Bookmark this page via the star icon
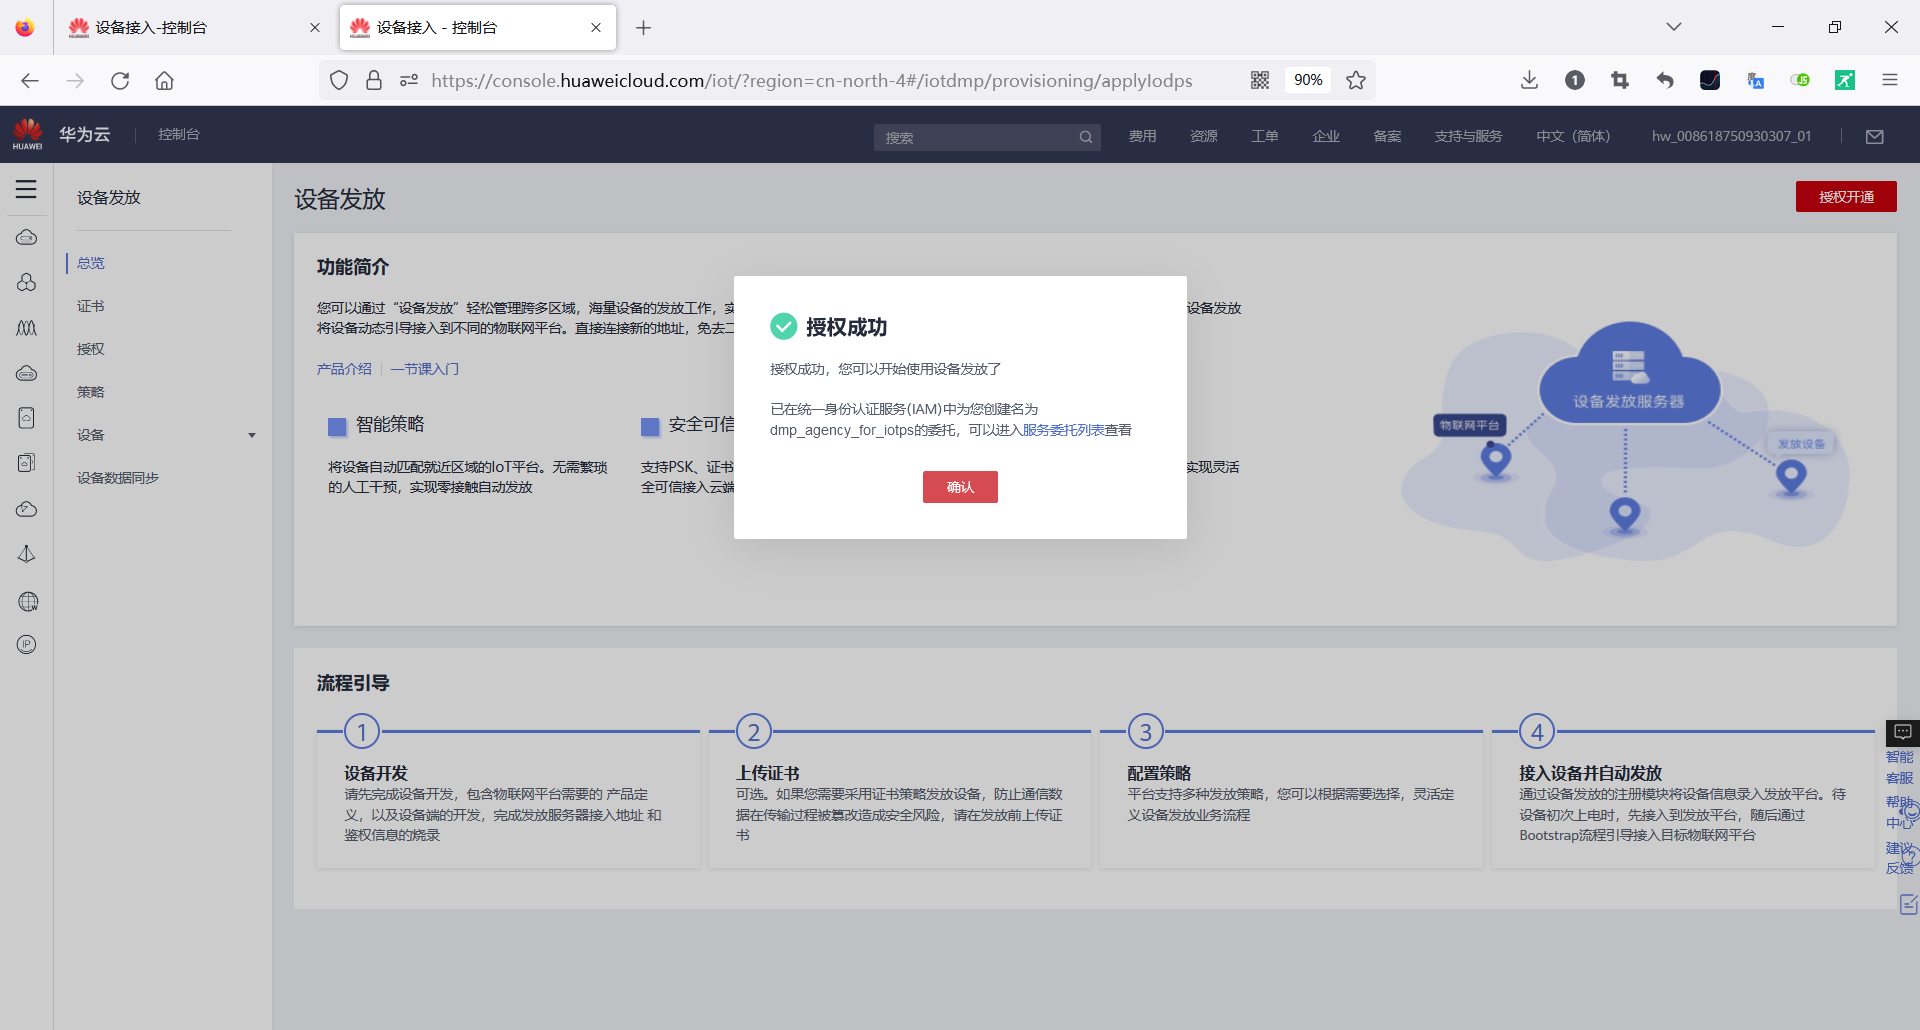This screenshot has width=1920, height=1030. [1356, 80]
